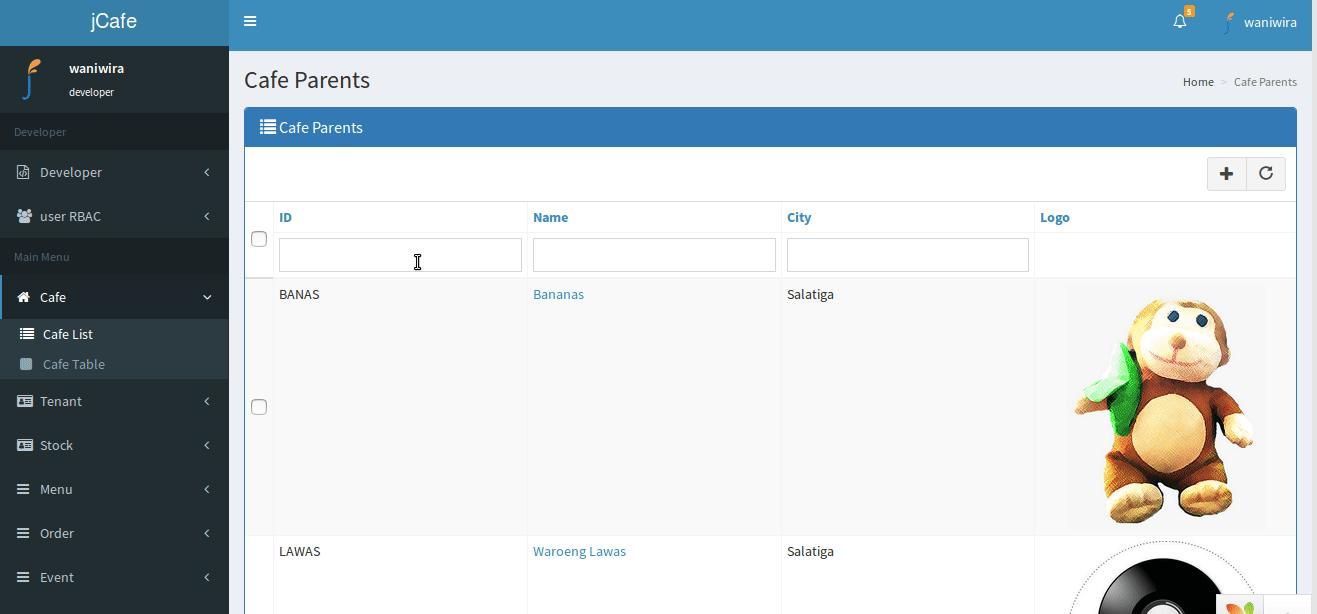
Task: Click the Bananas monkey logo image
Action: pyautogui.click(x=1165, y=407)
